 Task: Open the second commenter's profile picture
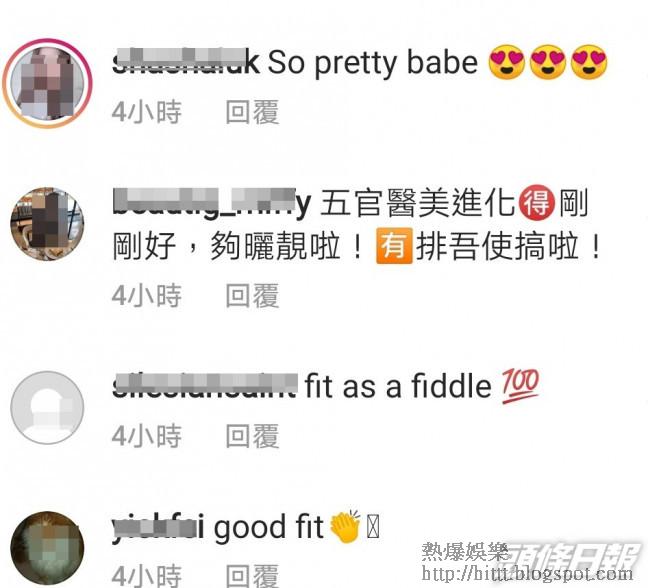coord(47,224)
